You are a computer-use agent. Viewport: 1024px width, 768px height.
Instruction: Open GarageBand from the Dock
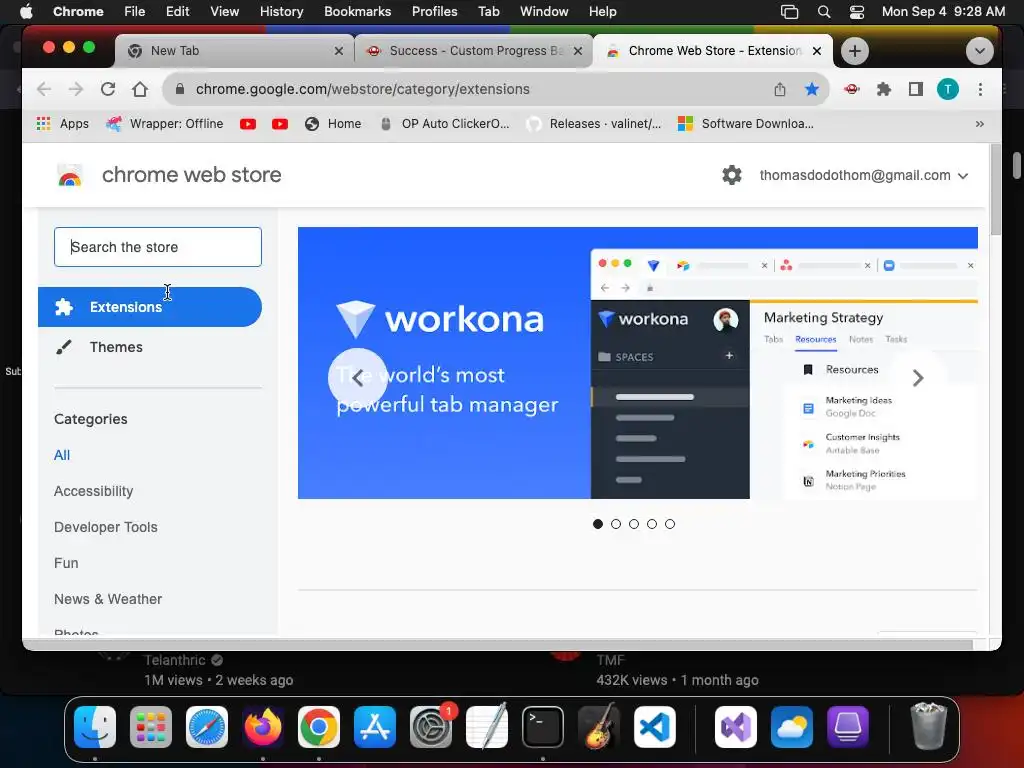[x=599, y=726]
